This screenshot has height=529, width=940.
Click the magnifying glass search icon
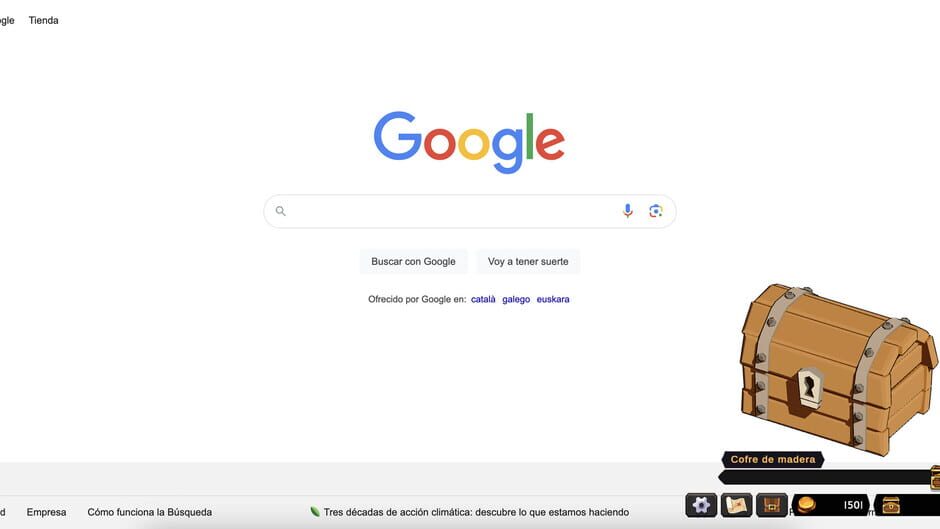tap(281, 211)
